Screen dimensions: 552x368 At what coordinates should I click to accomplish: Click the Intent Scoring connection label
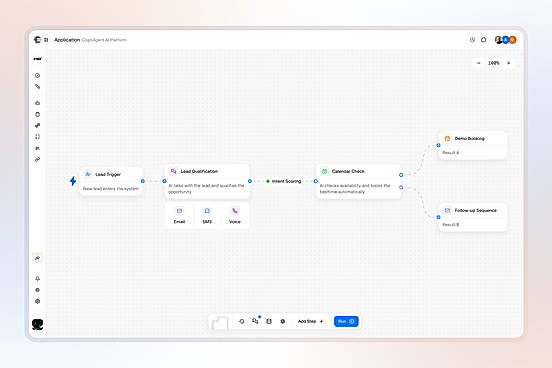tap(284, 181)
